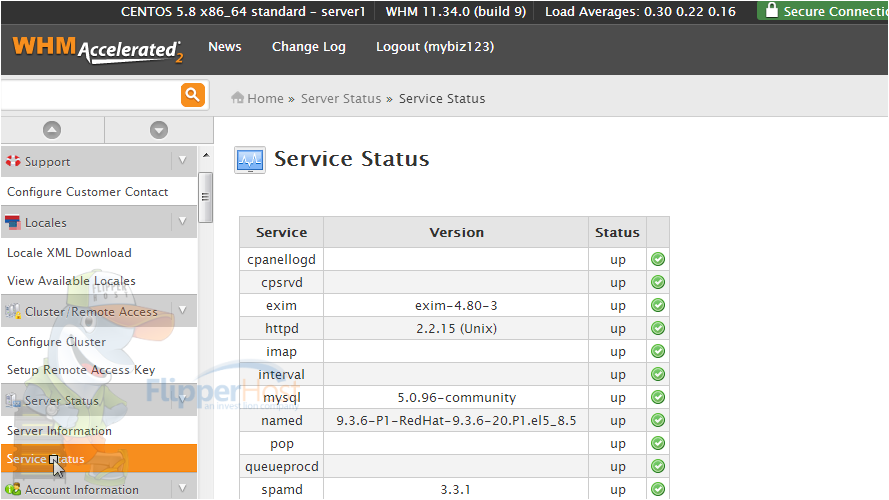Click the green check for spamd

coord(658,489)
